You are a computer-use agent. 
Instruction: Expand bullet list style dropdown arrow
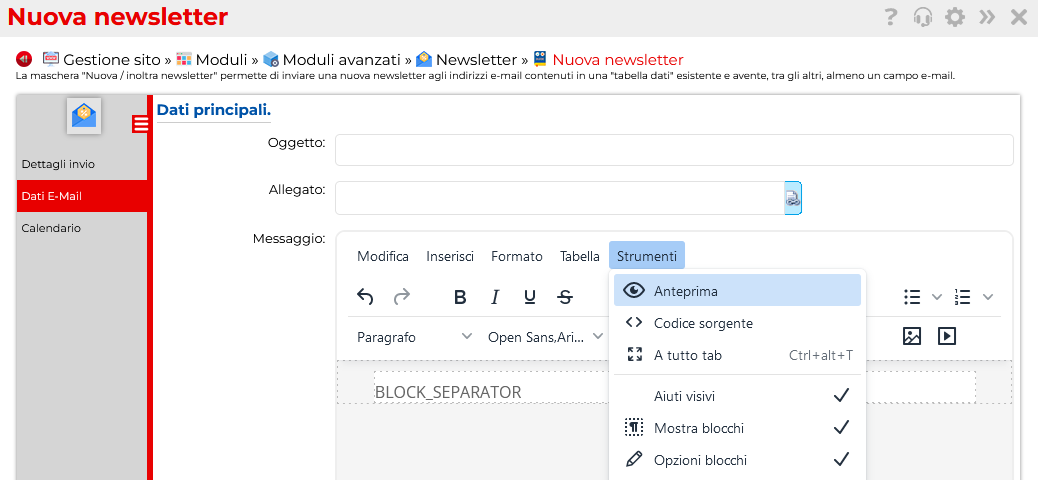click(x=937, y=297)
